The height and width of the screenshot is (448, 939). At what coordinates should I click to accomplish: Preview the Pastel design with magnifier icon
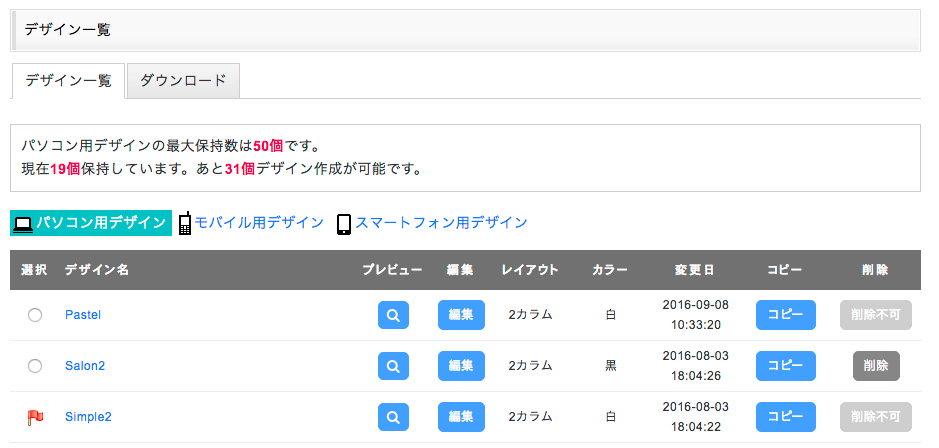393,315
